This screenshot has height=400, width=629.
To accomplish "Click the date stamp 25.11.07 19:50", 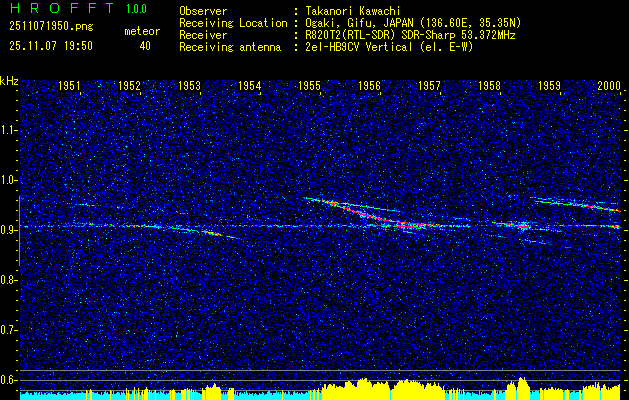I will [51, 46].
